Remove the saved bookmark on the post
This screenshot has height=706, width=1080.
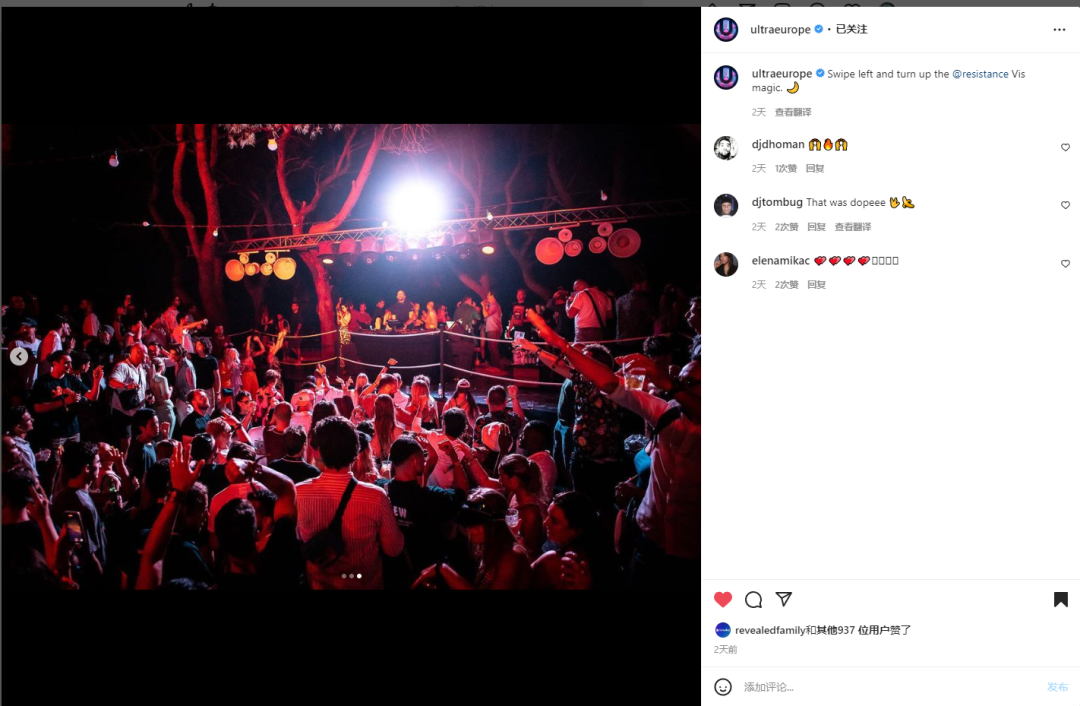coord(1061,599)
